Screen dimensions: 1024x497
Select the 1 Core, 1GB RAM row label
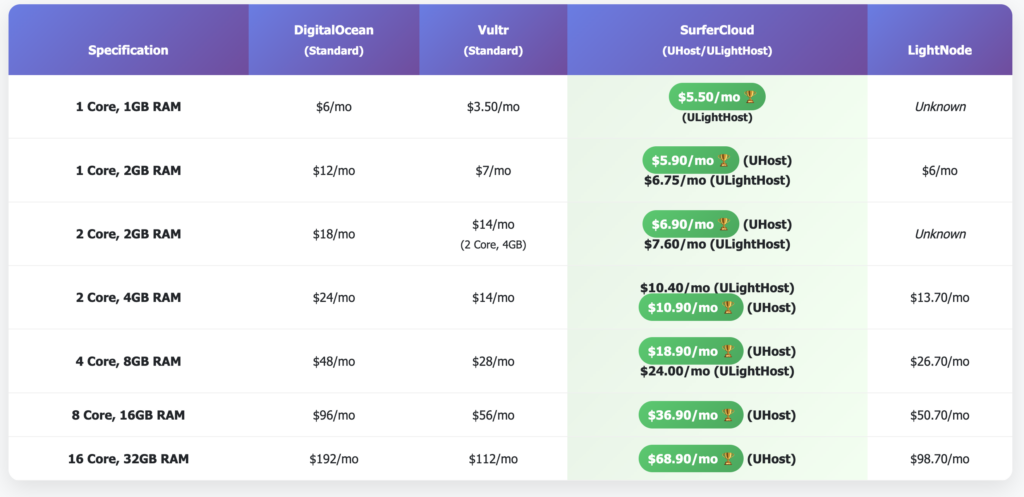128,106
